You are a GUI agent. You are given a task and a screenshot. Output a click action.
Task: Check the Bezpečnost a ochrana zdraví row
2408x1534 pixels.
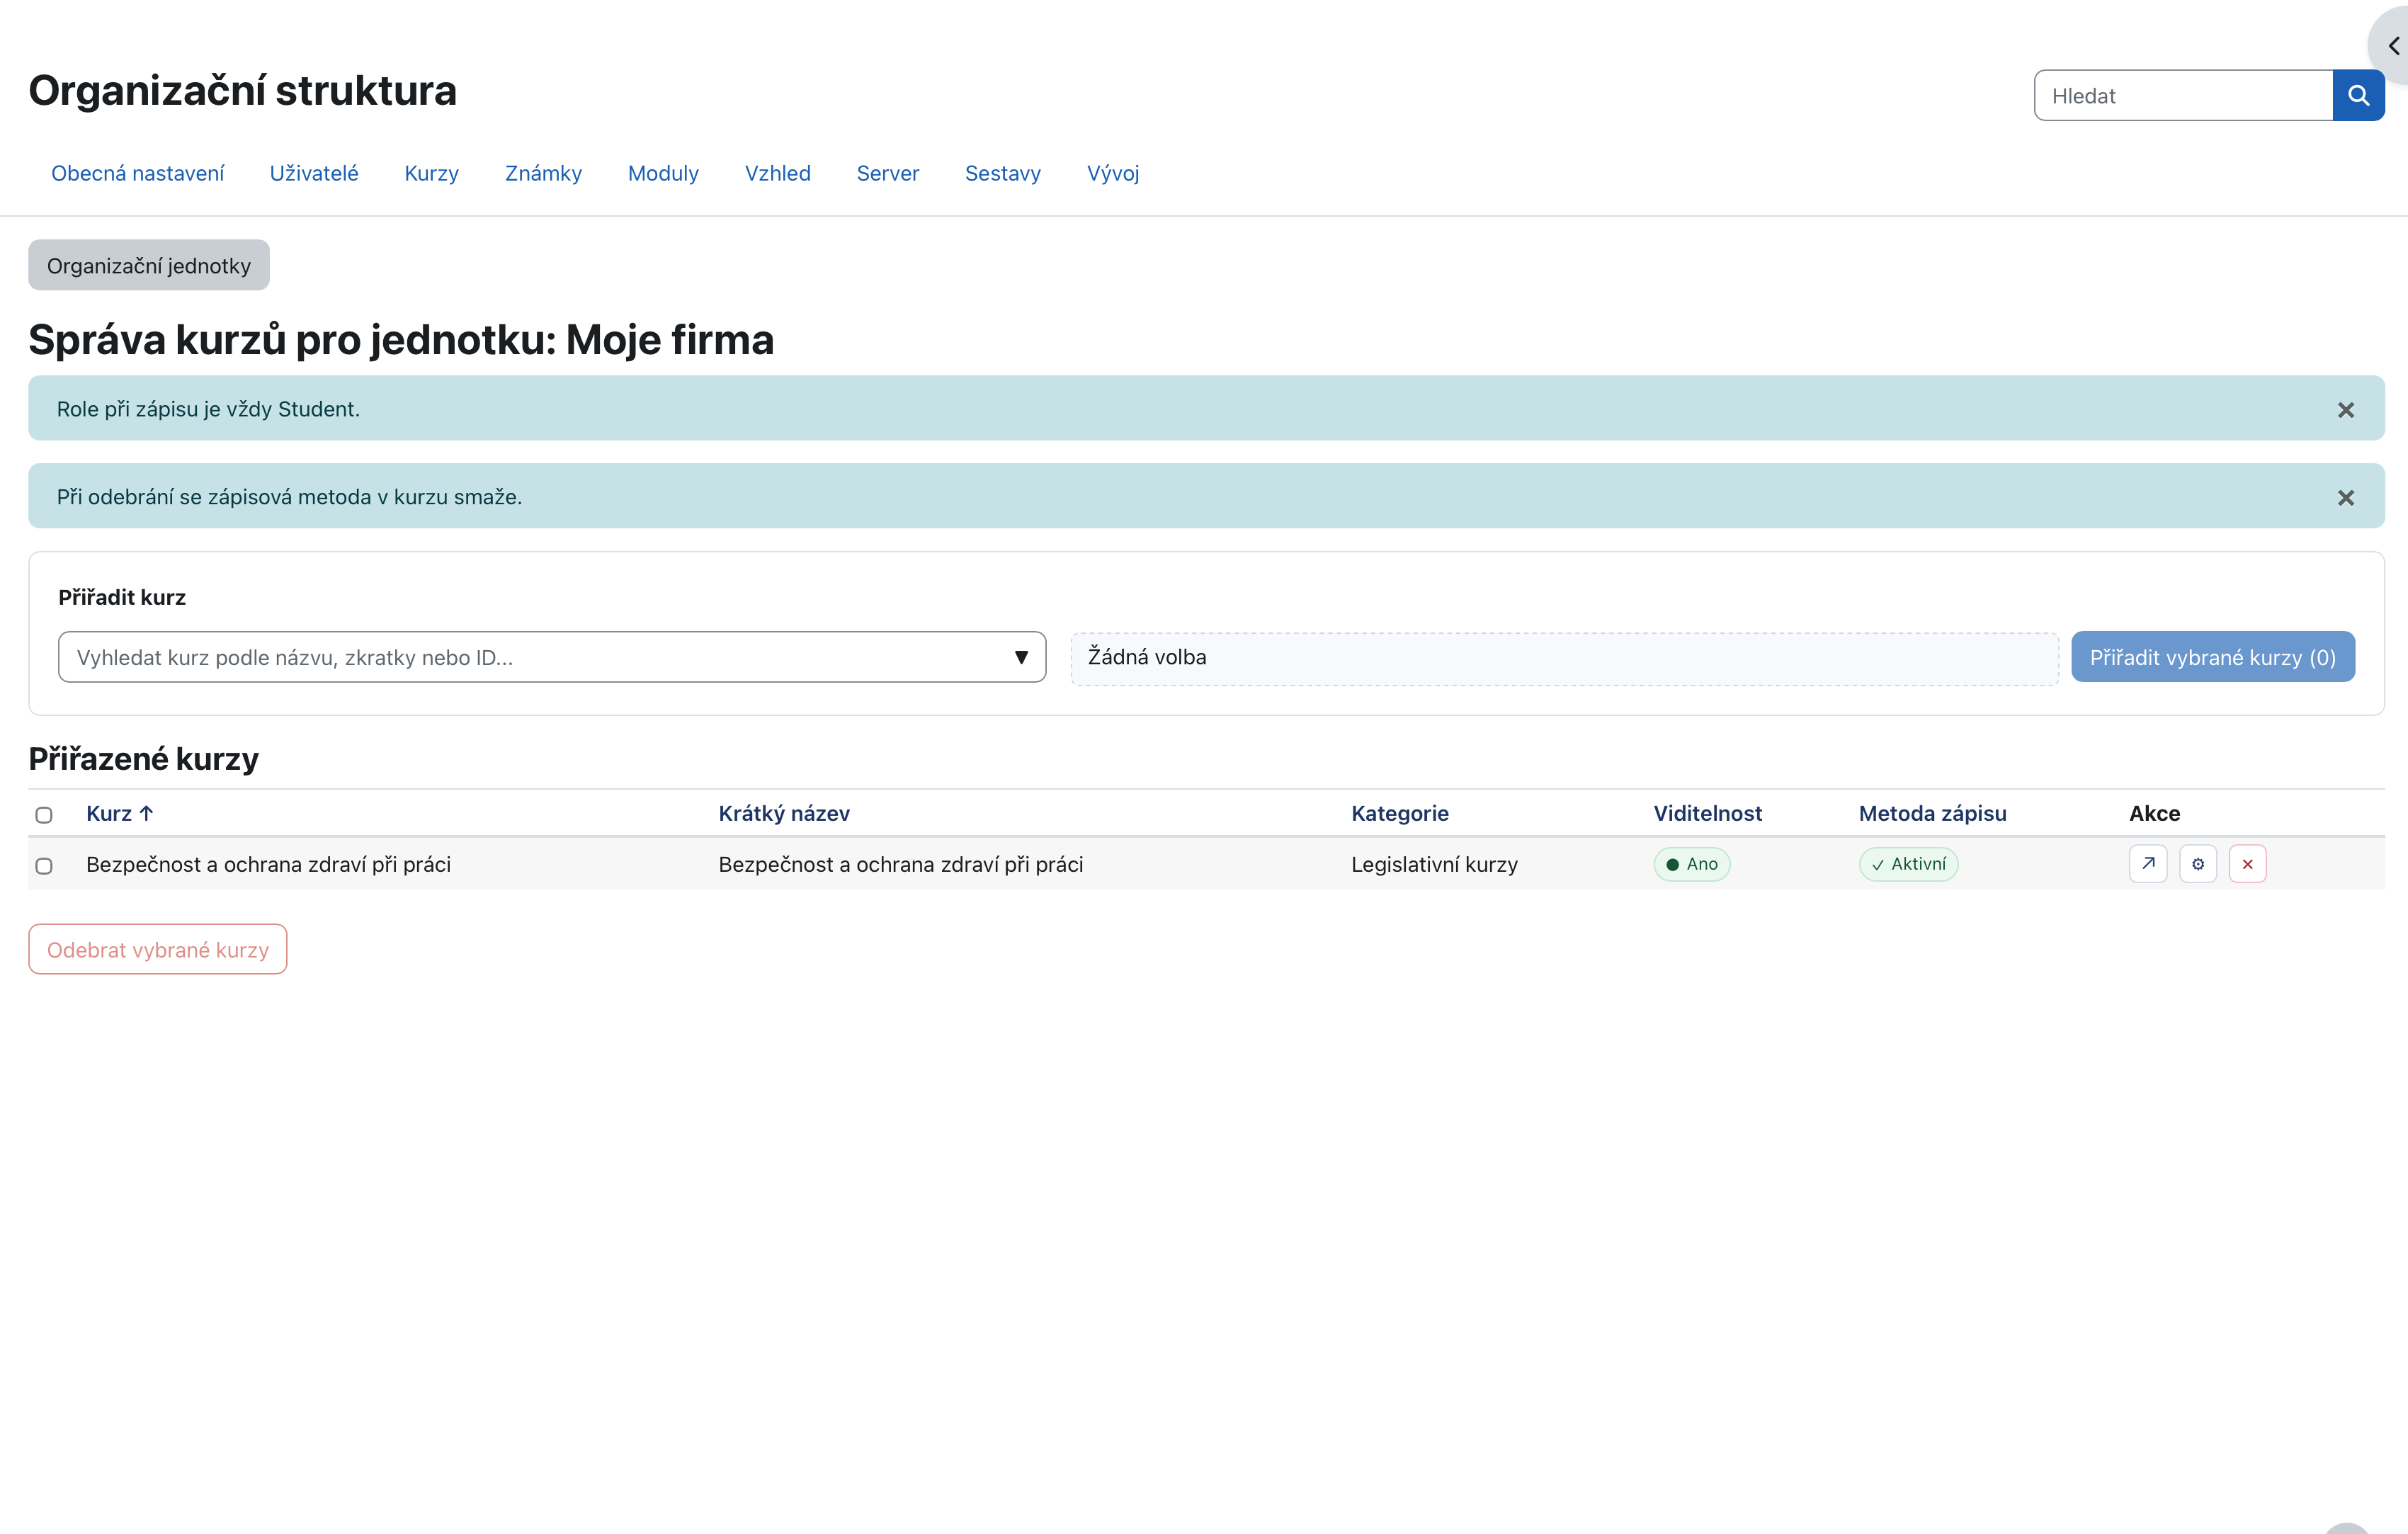pos(44,866)
